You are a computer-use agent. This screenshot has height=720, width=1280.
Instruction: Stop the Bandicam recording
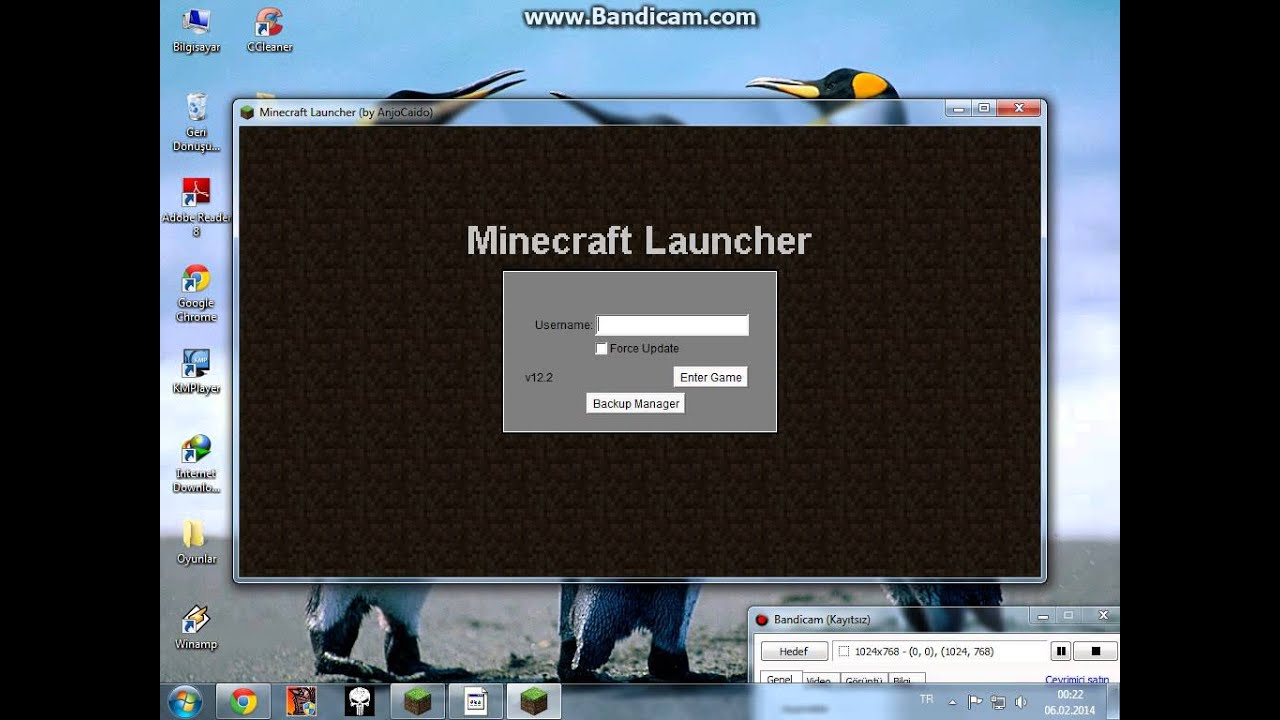pyautogui.click(x=1095, y=651)
